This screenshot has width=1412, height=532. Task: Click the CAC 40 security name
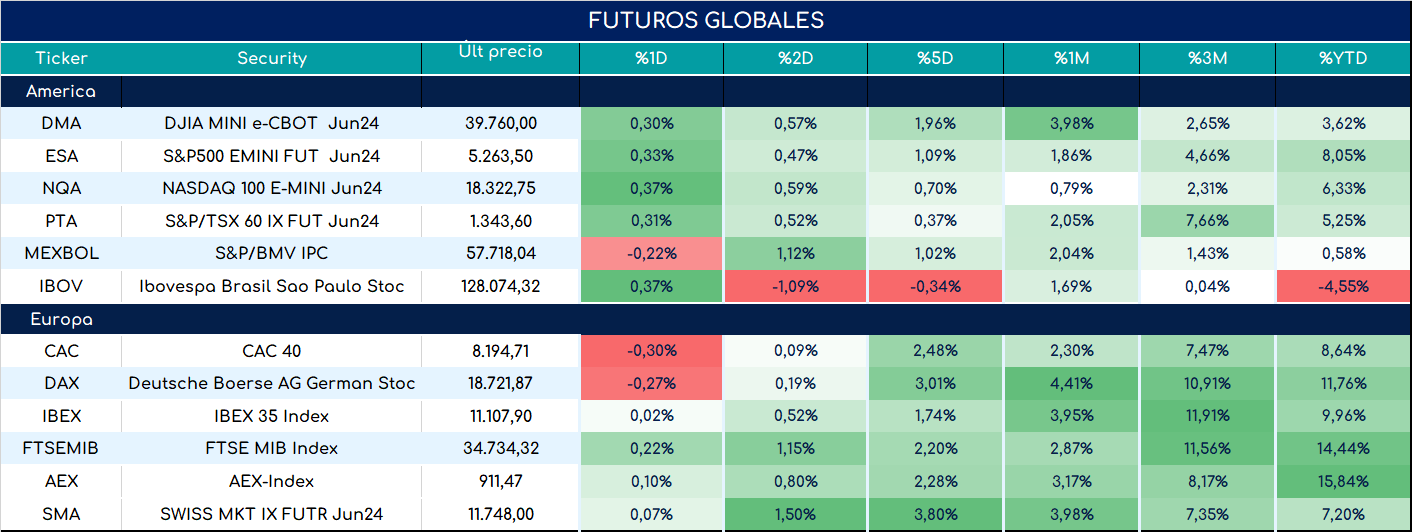pos(272,351)
